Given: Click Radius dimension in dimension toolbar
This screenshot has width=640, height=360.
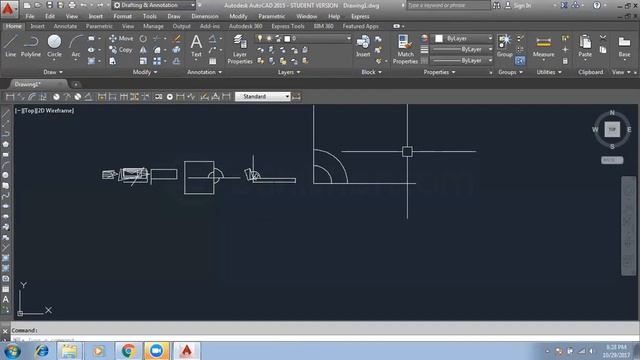Looking at the screenshot, I should coord(56,96).
